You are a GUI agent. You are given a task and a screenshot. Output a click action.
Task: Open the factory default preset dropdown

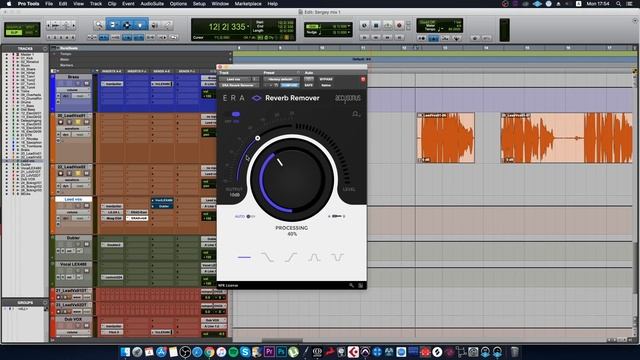281,79
